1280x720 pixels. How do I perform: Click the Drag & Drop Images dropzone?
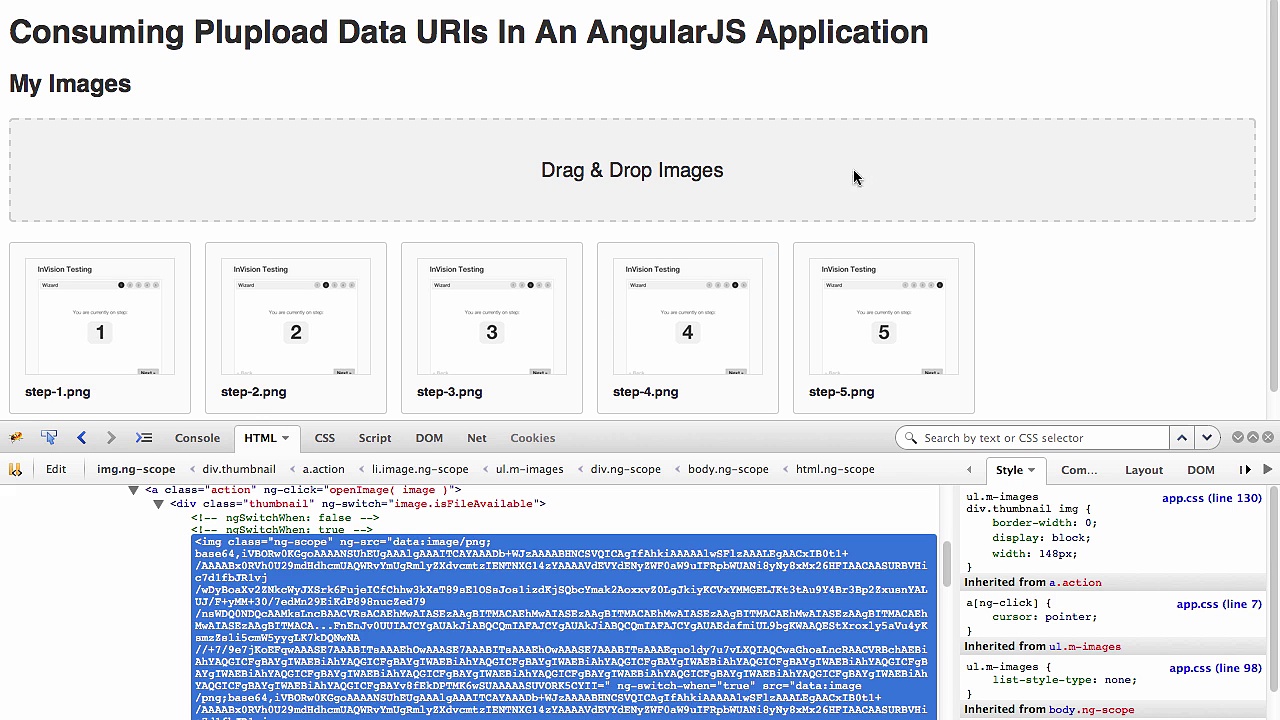(x=632, y=170)
